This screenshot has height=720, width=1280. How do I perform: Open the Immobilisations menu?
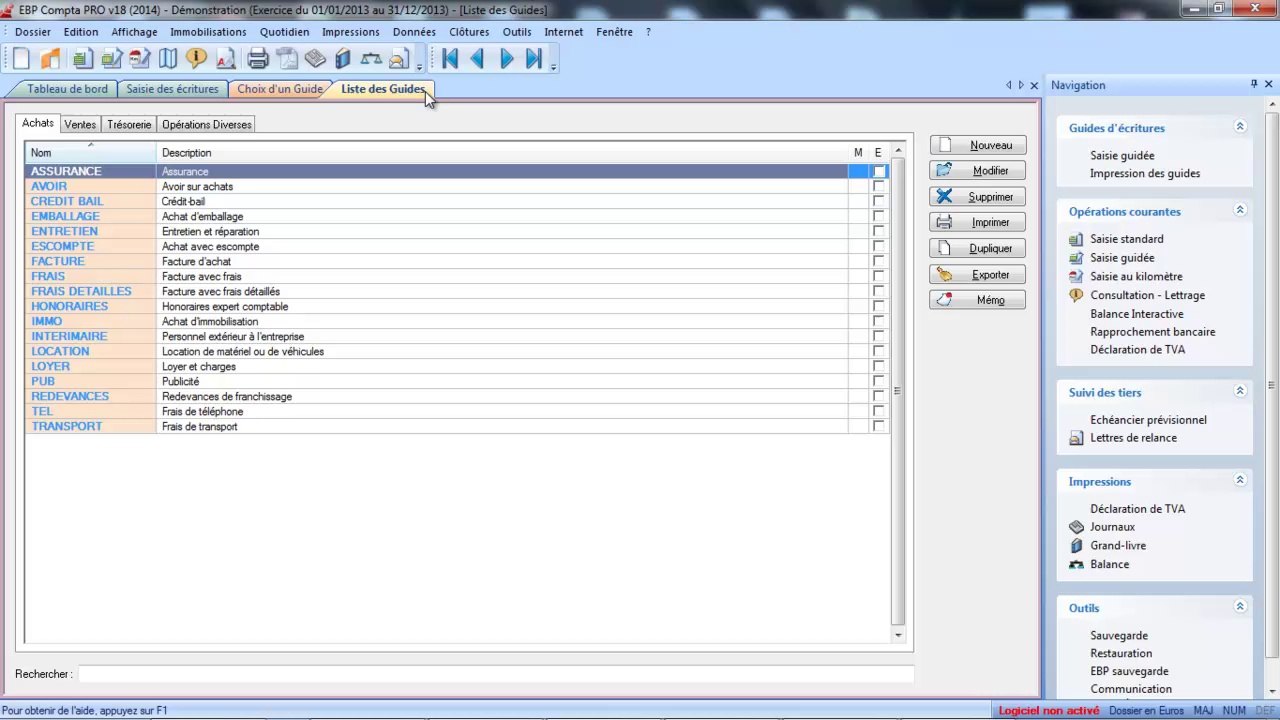208,32
